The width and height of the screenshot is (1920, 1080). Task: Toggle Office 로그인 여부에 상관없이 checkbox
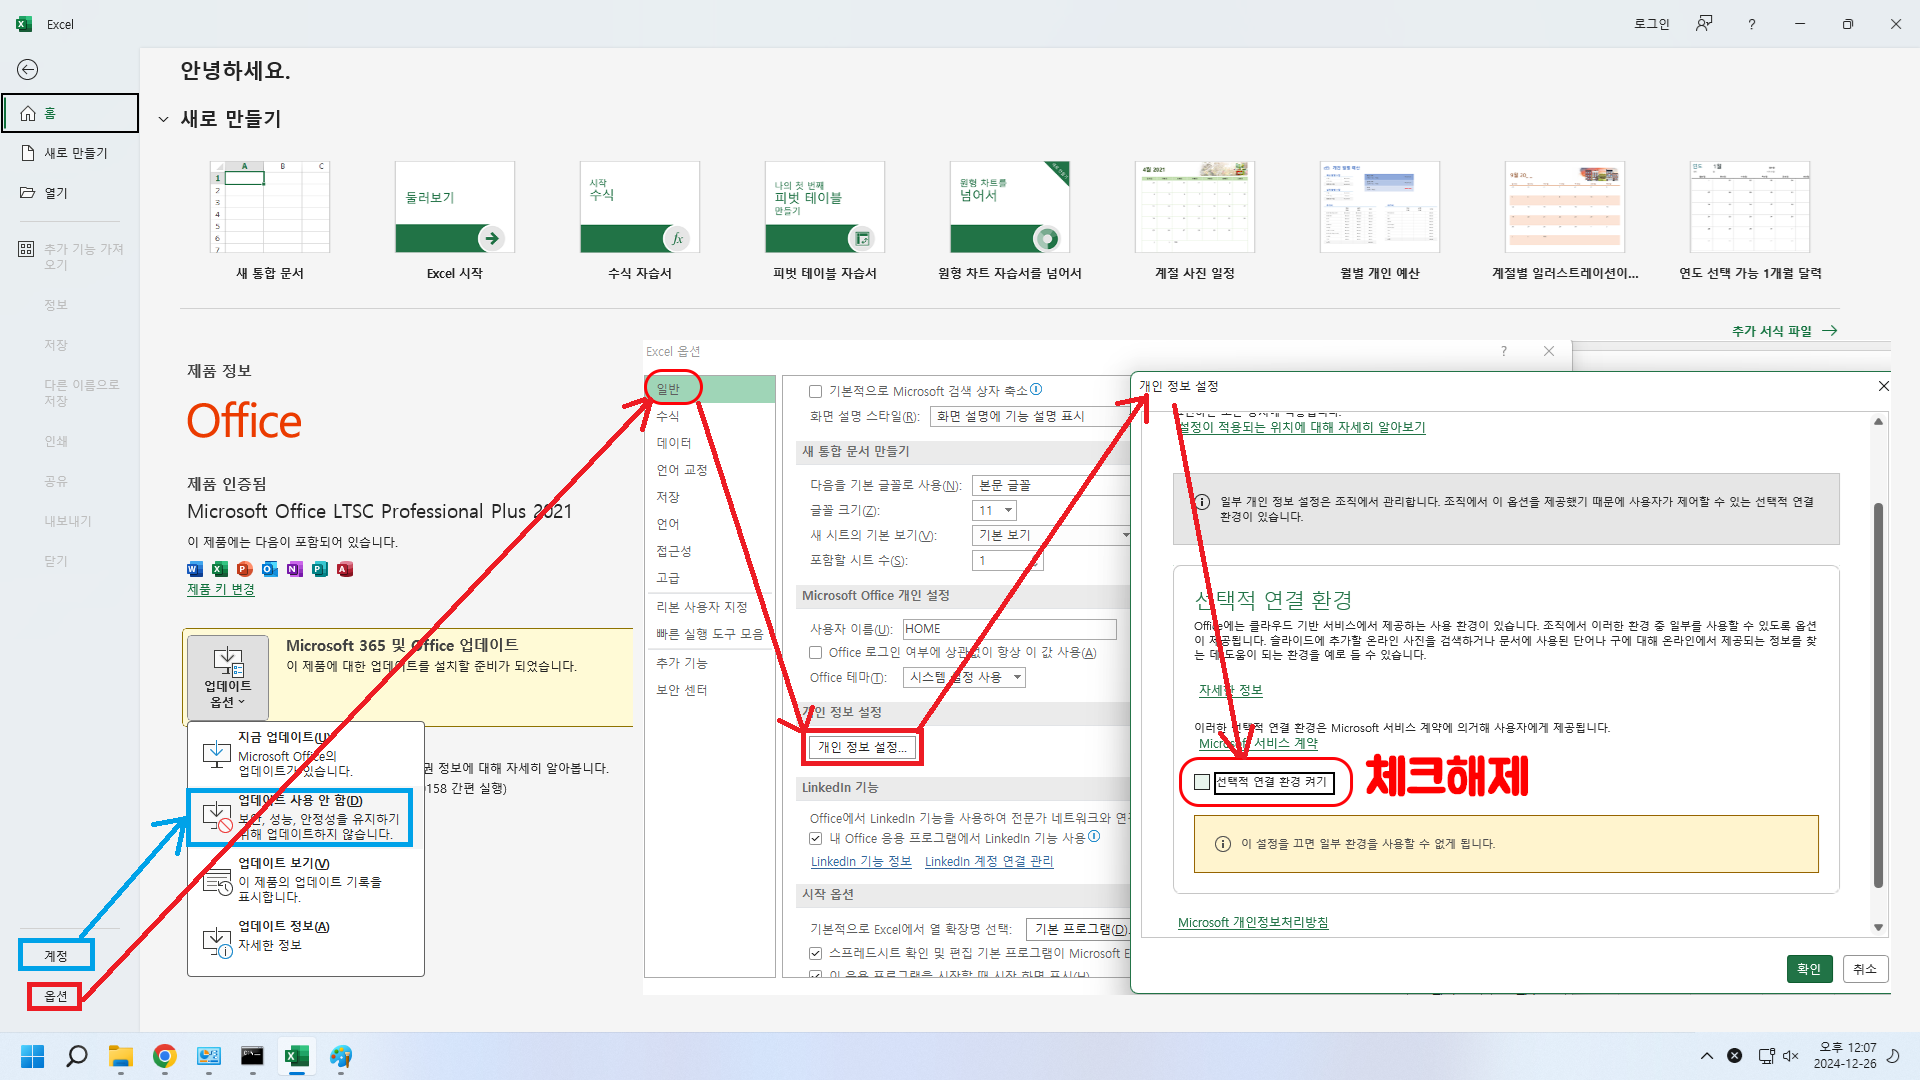point(816,653)
